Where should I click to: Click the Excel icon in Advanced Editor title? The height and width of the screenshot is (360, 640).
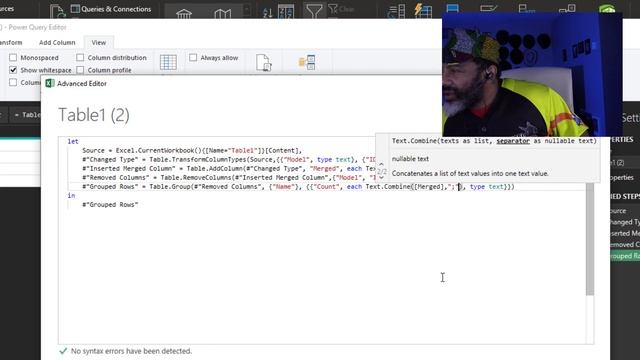pos(50,83)
